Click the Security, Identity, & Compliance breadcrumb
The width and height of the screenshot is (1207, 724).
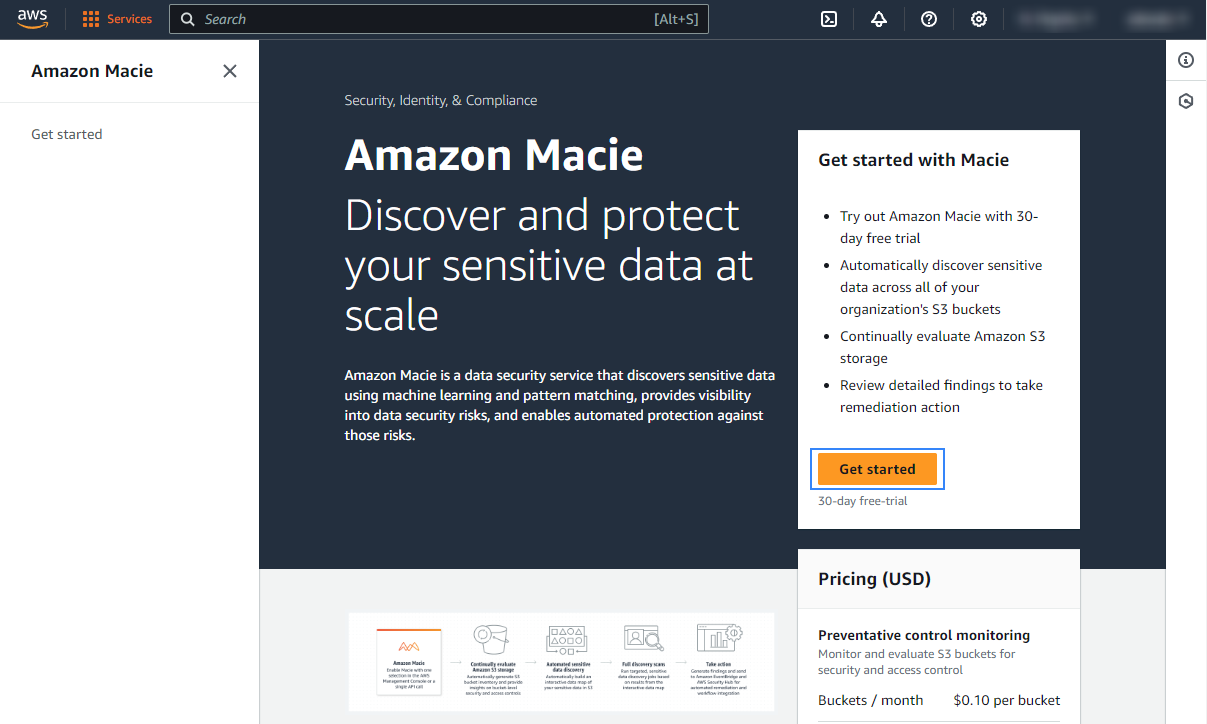point(441,100)
